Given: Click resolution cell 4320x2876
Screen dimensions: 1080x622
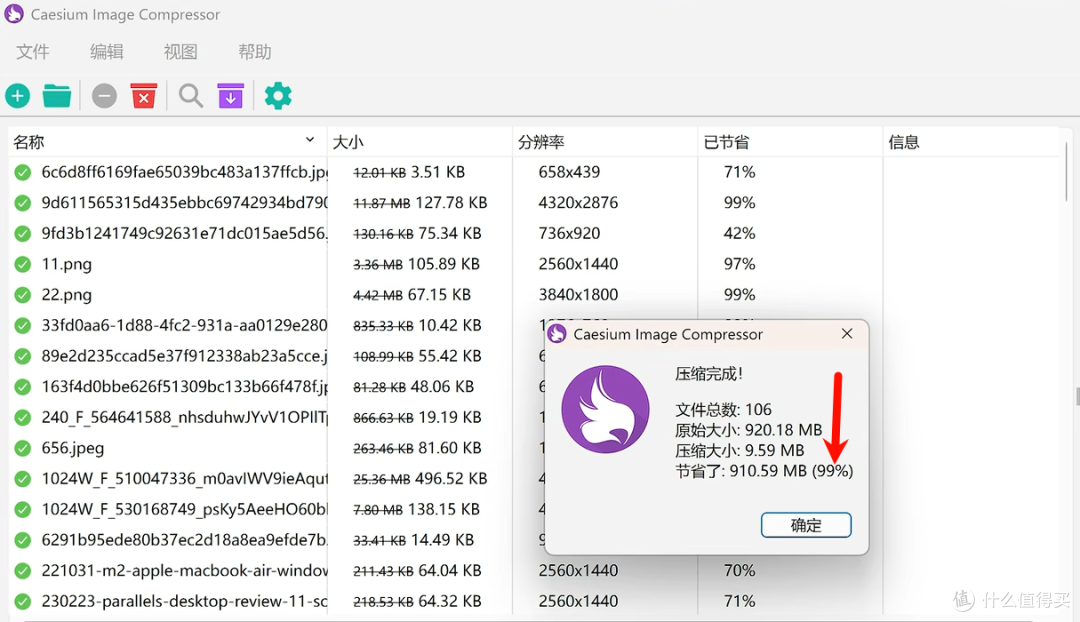Looking at the screenshot, I should pos(579,203).
